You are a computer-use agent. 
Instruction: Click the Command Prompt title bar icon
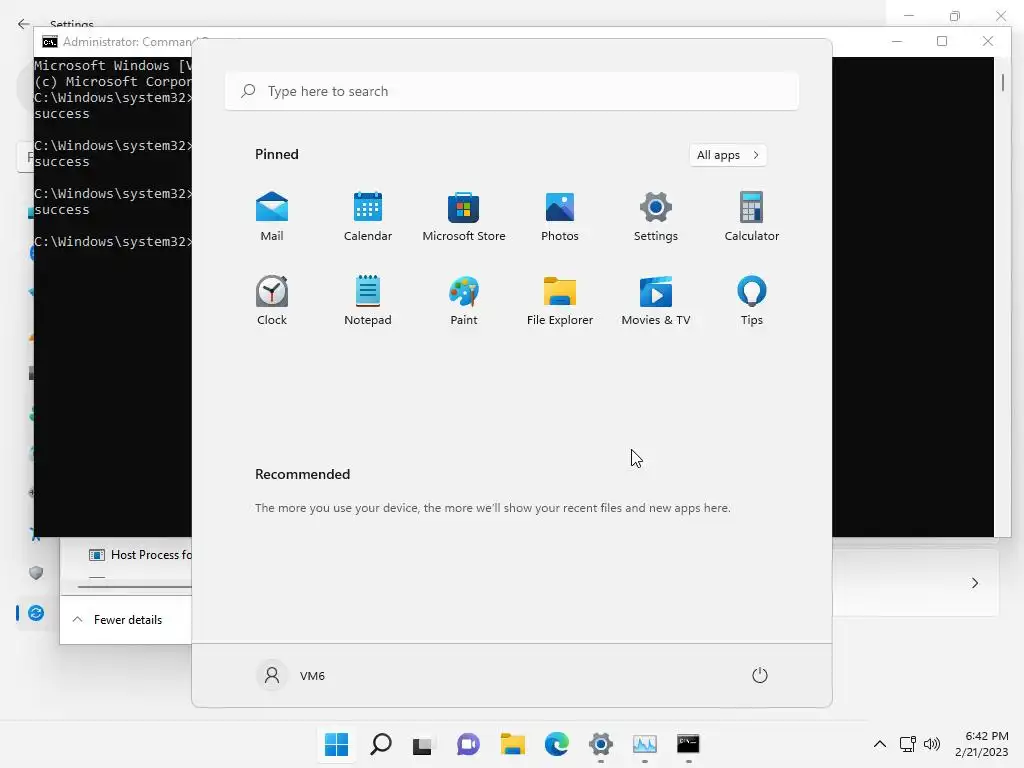pyautogui.click(x=50, y=42)
